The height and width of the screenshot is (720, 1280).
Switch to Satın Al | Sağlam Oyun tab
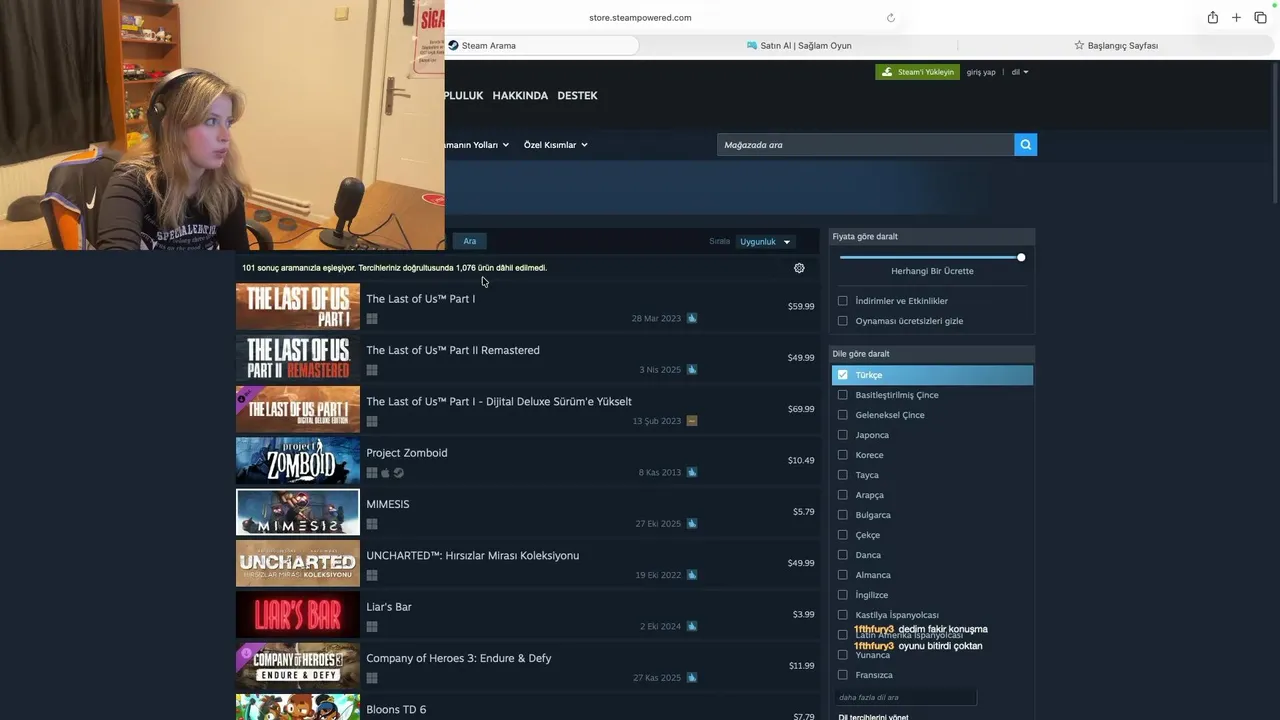click(798, 45)
